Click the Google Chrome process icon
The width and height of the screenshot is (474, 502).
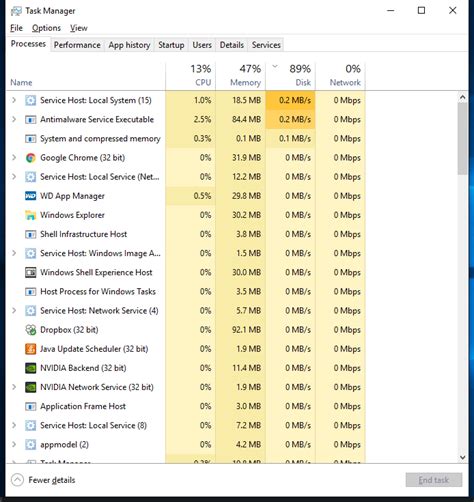pyautogui.click(x=30, y=158)
